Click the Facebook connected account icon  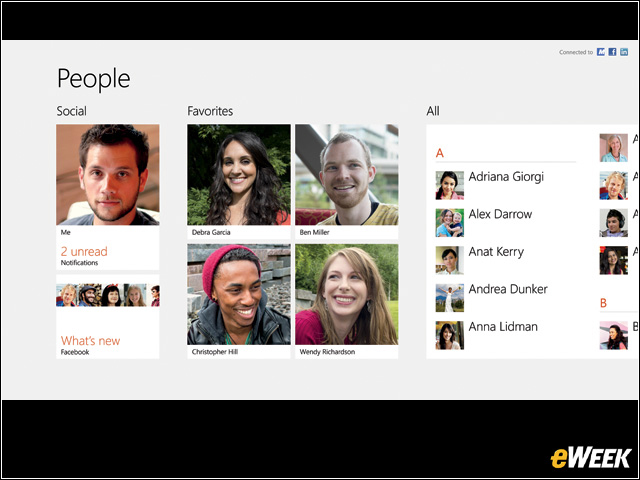pos(612,52)
